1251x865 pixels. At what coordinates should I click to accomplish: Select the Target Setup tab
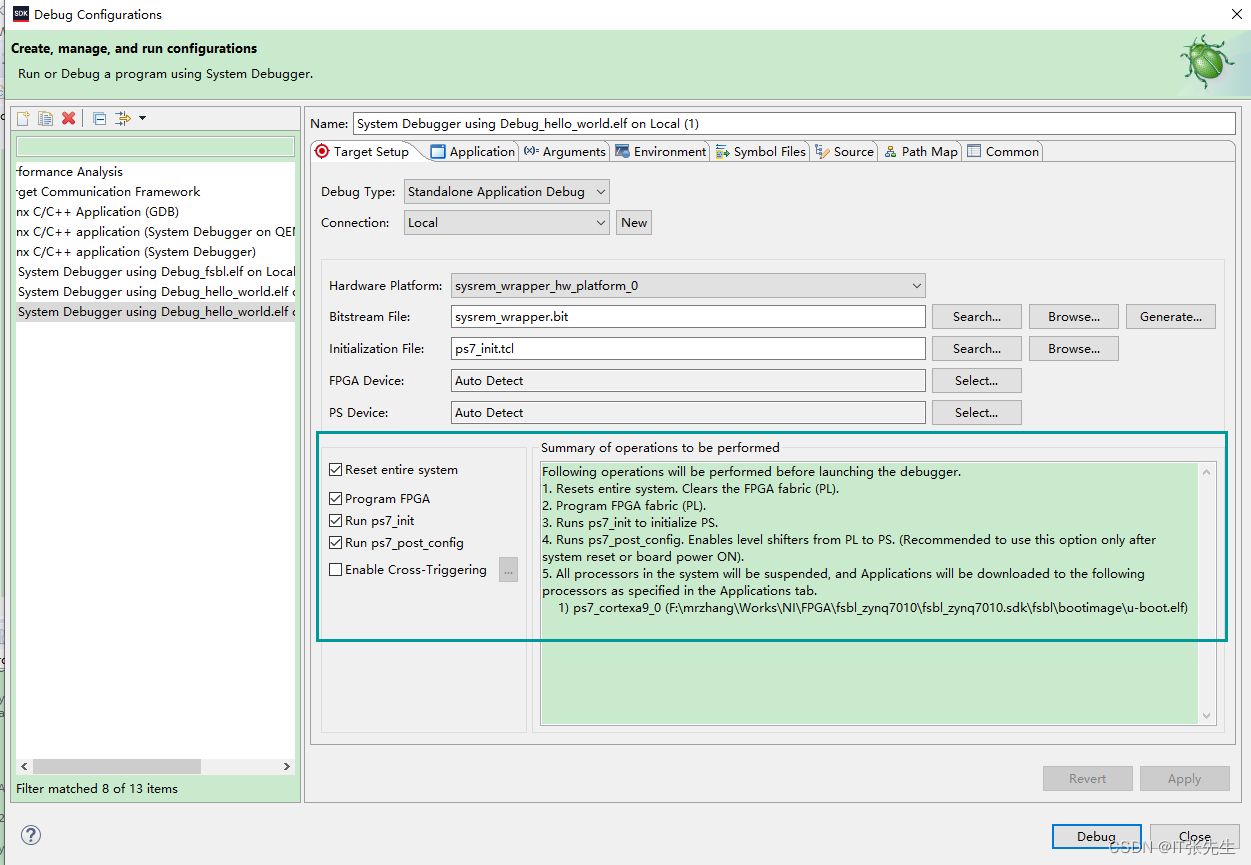point(362,152)
